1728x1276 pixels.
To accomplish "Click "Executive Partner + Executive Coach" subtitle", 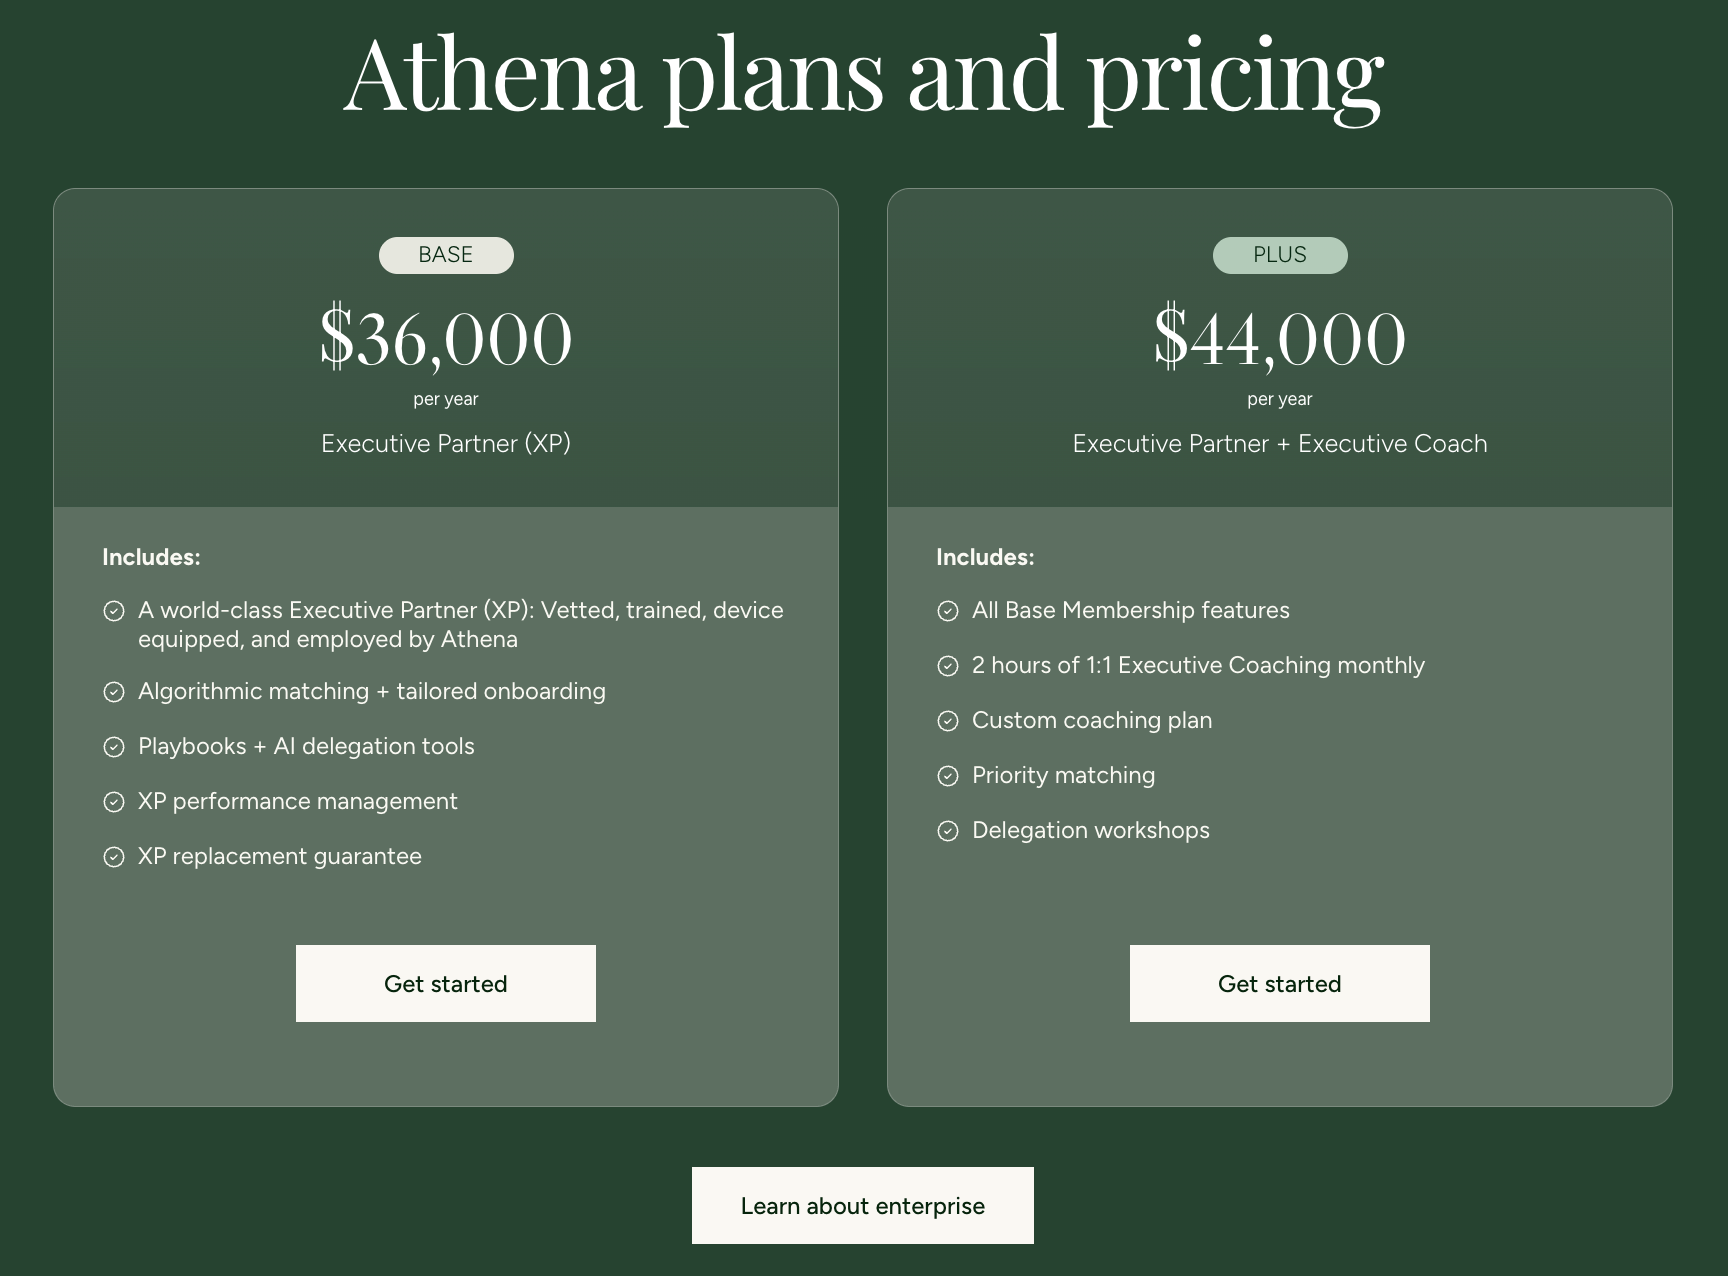I will [1280, 443].
